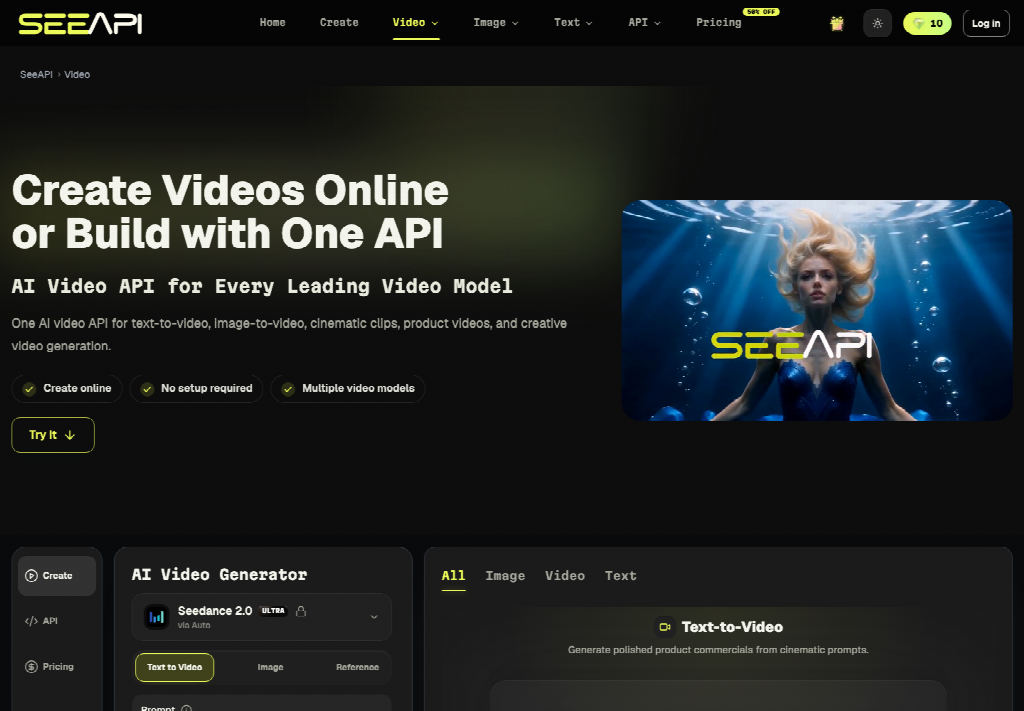Toggle the light/dark theme sun icon
1024x711 pixels.
877,24
